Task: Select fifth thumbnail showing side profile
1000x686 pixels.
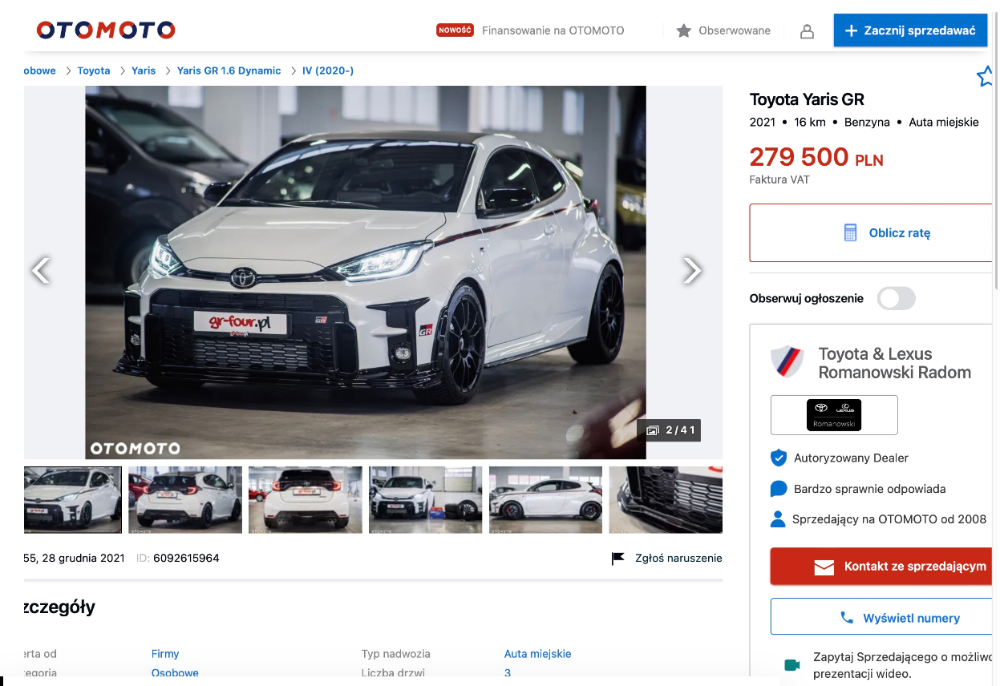Action: (x=545, y=499)
